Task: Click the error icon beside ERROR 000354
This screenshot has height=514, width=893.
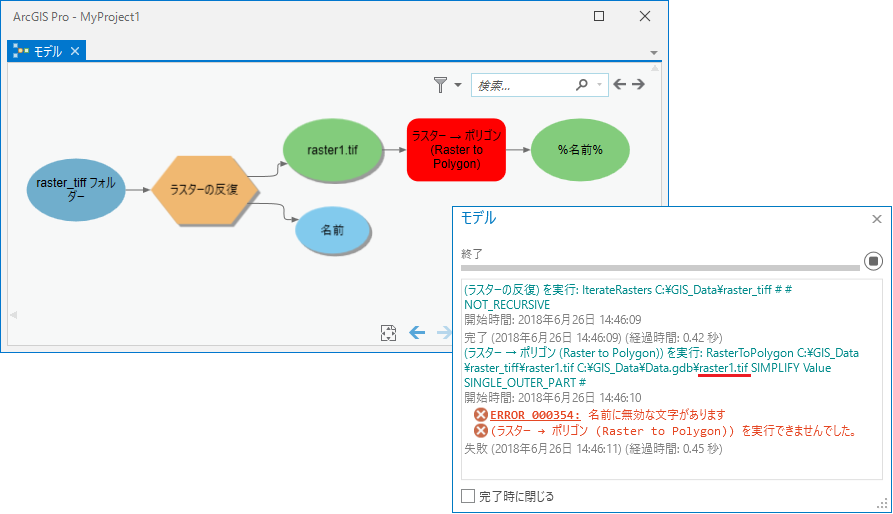Action: (x=481, y=414)
